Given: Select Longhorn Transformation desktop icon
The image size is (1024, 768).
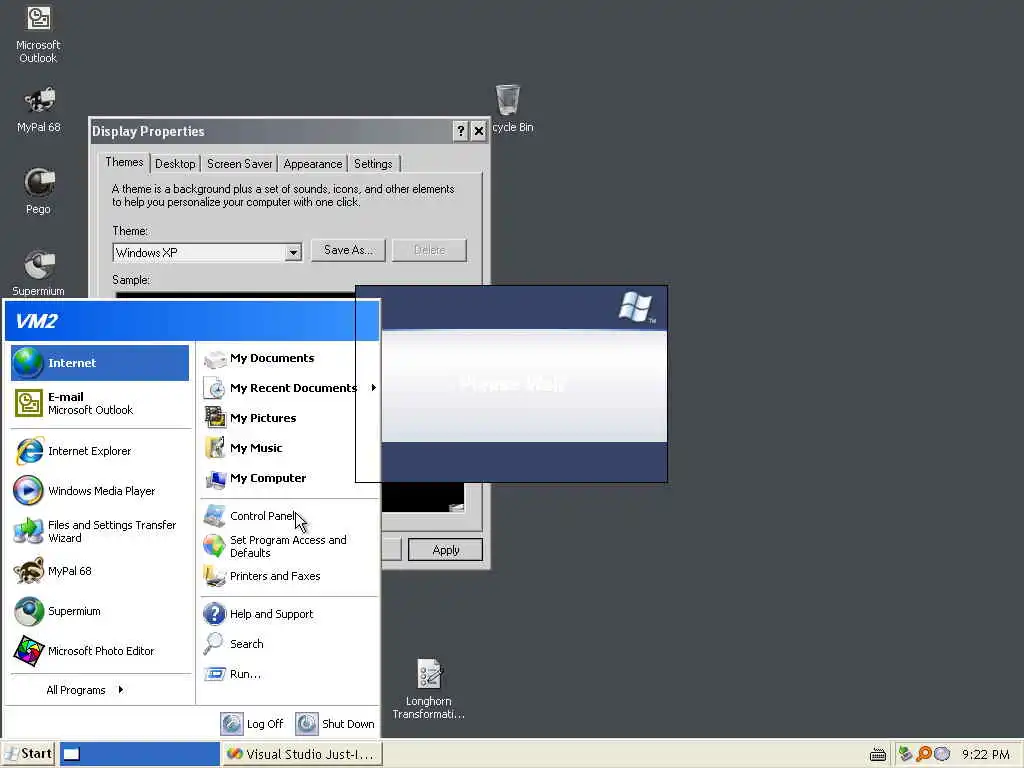Looking at the screenshot, I should (428, 689).
